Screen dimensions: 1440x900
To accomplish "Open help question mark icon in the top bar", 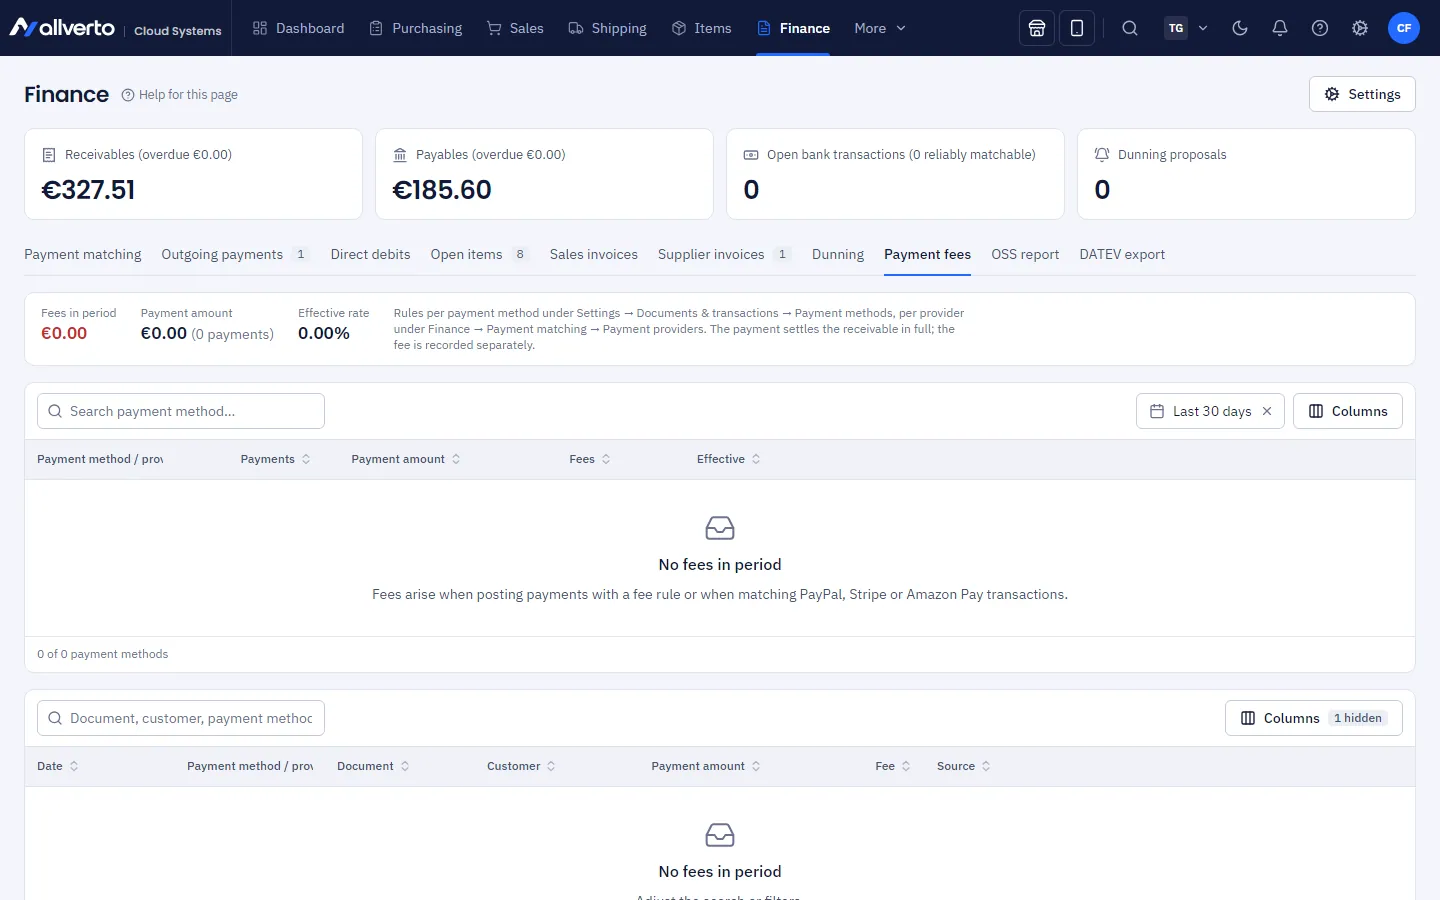I will click(x=1320, y=28).
